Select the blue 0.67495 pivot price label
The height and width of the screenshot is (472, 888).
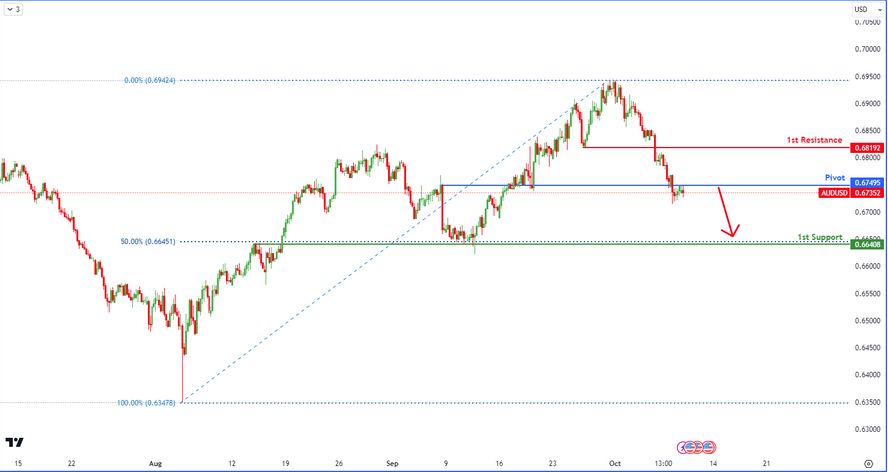pyautogui.click(x=867, y=182)
